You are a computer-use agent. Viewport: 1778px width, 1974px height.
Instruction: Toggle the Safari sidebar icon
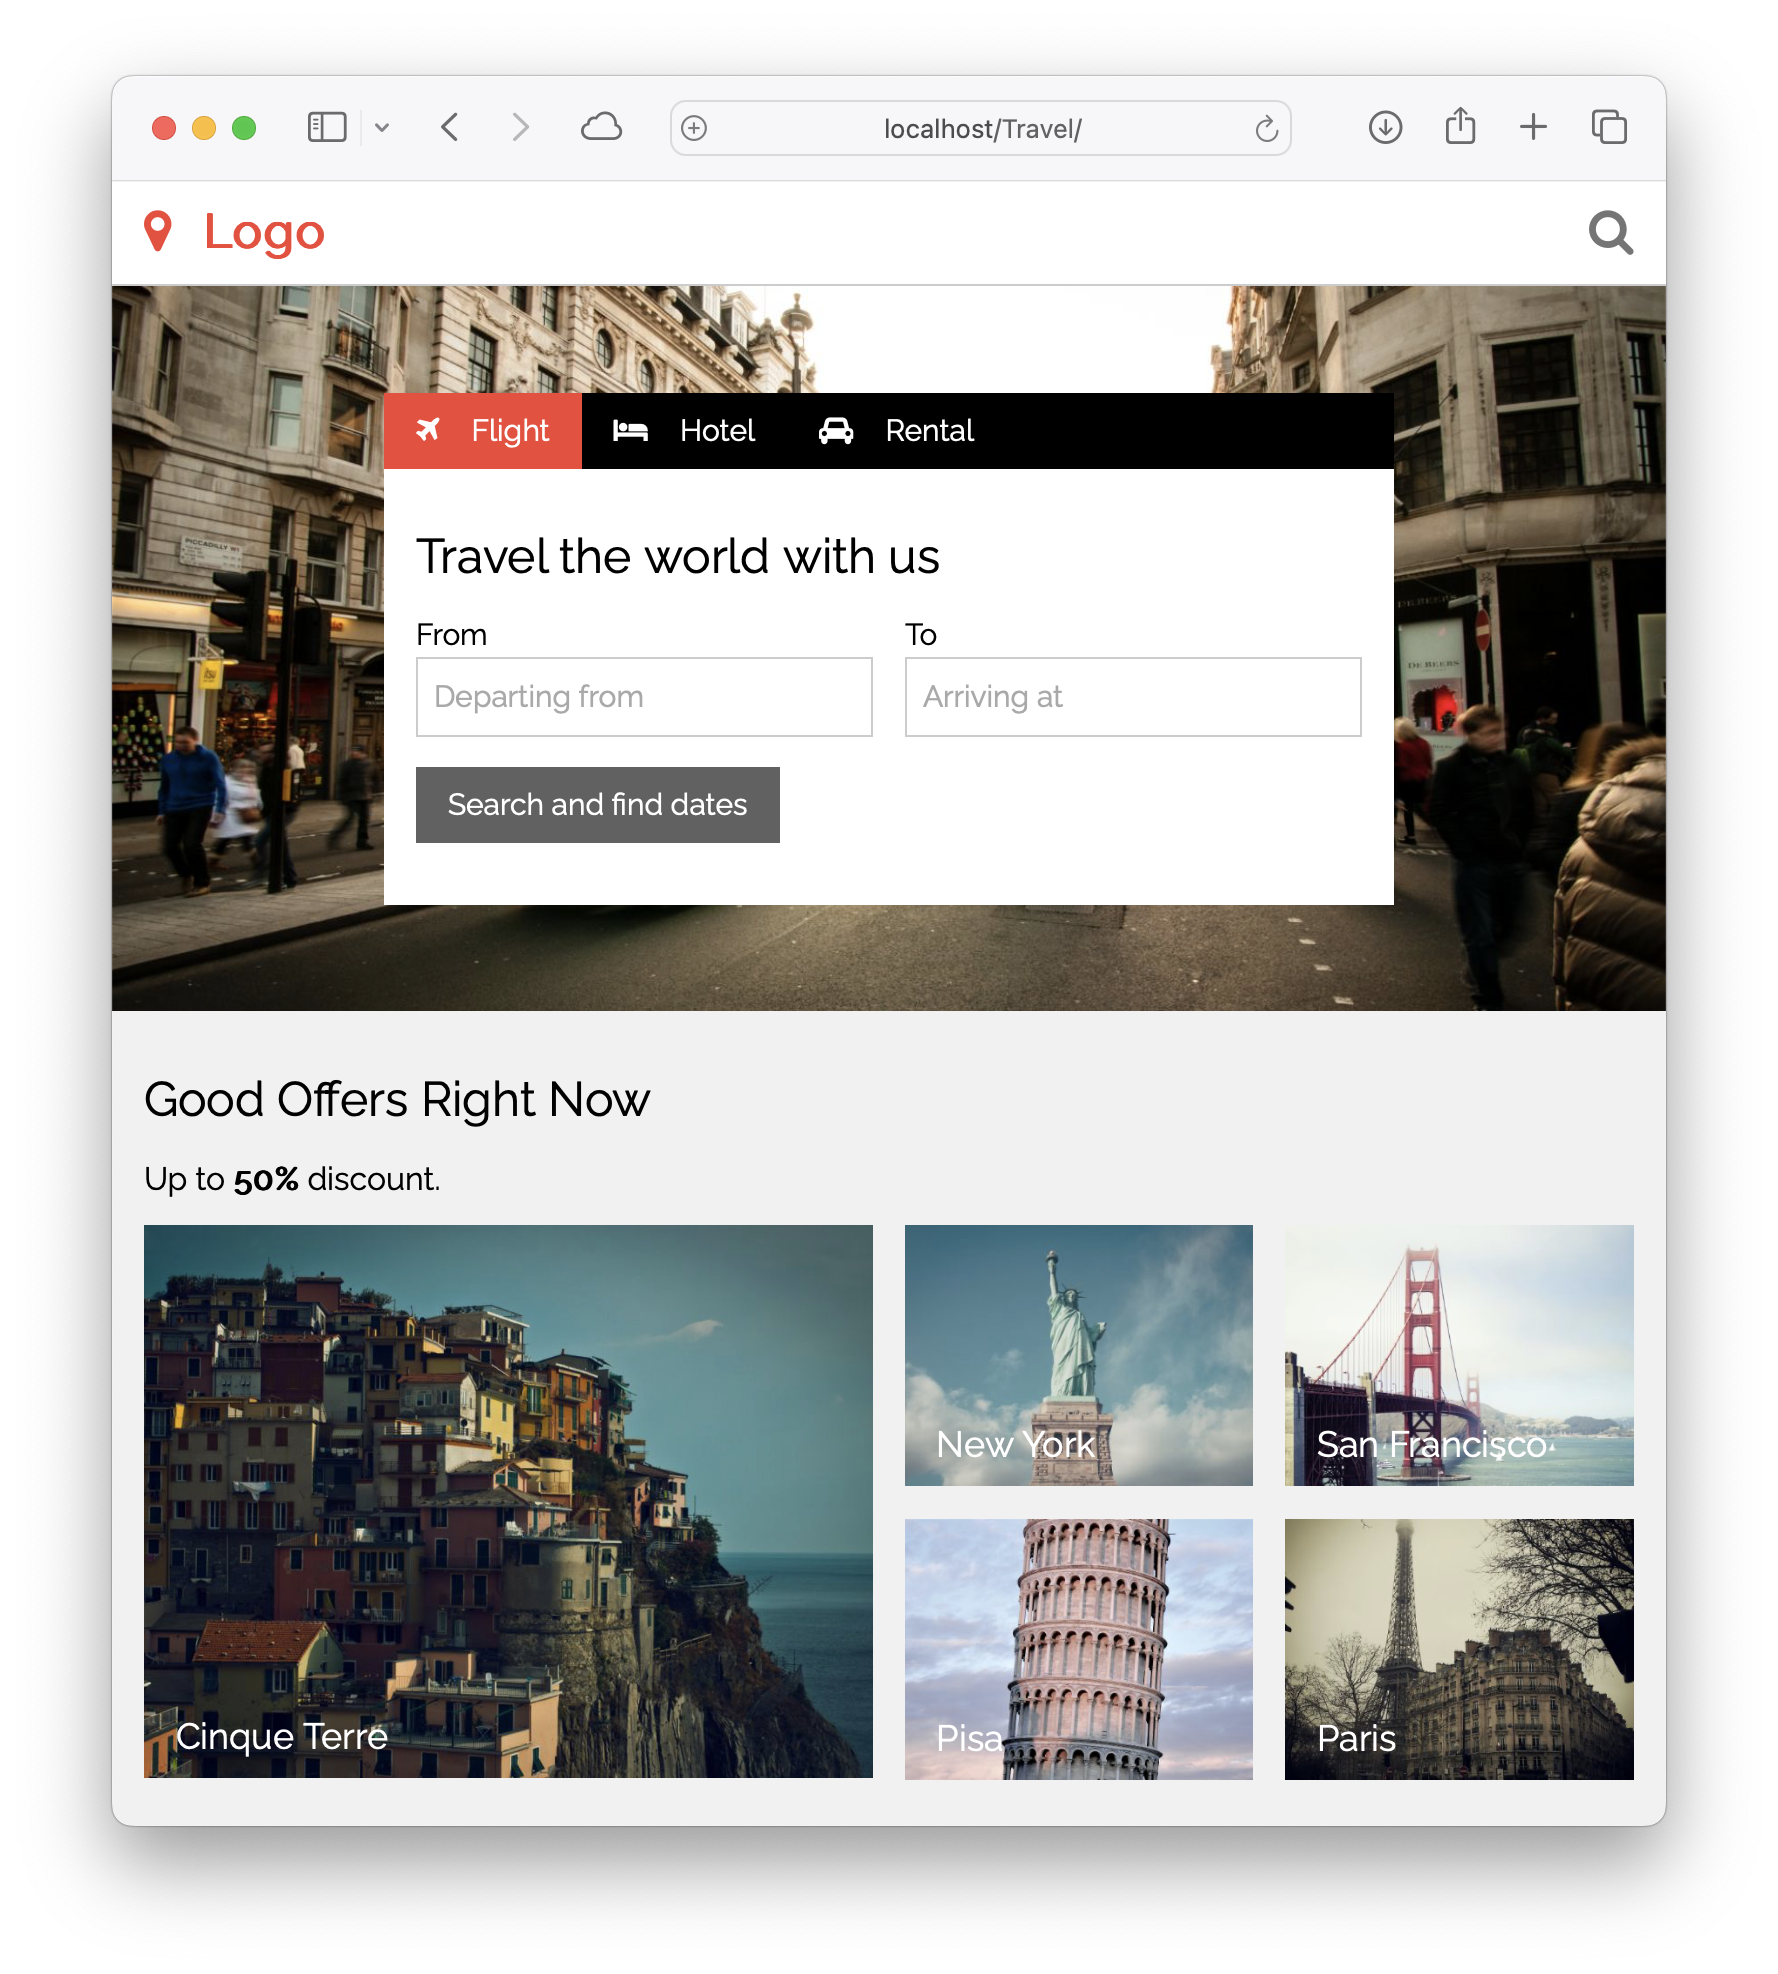click(326, 128)
